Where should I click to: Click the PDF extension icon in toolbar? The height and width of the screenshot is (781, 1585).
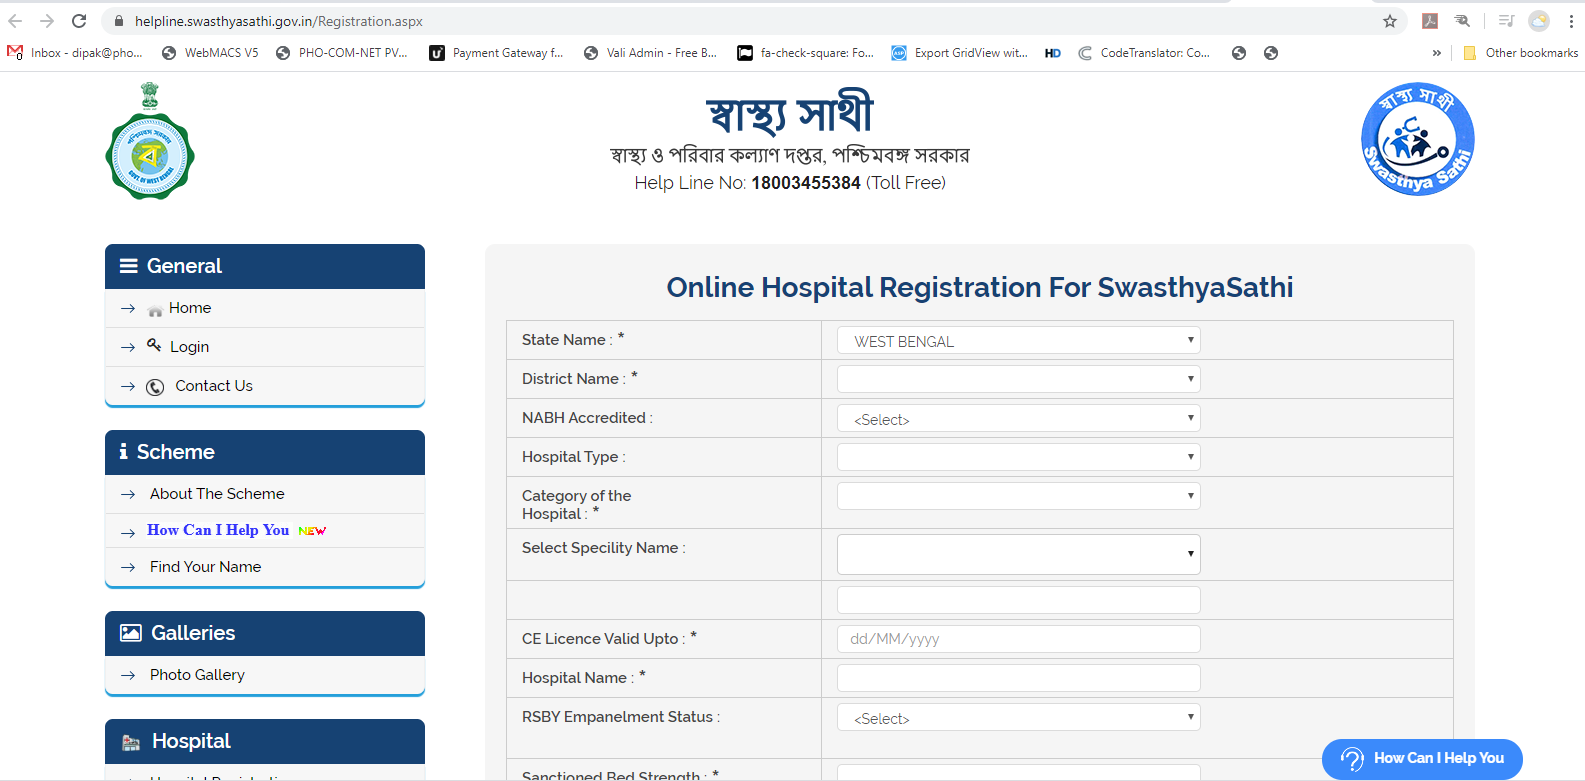click(1430, 21)
